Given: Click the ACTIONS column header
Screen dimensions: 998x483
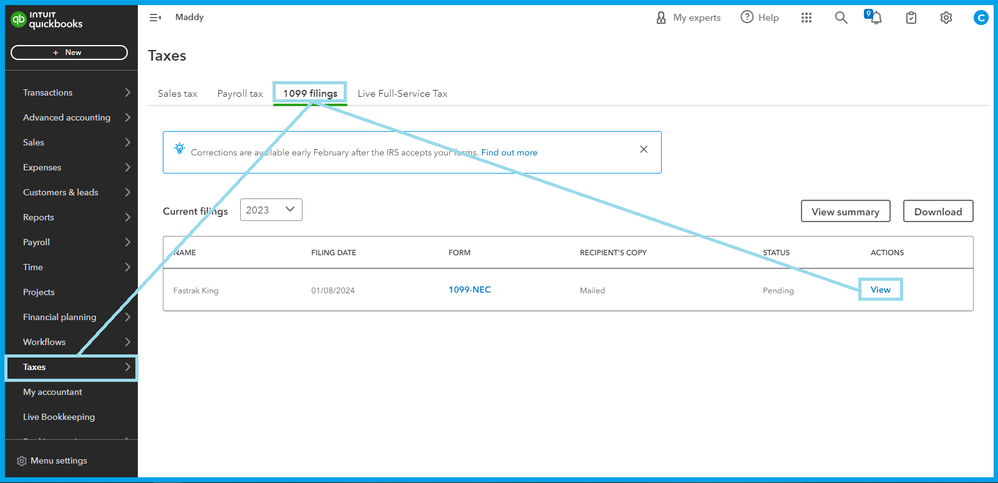Looking at the screenshot, I should click(x=887, y=253).
